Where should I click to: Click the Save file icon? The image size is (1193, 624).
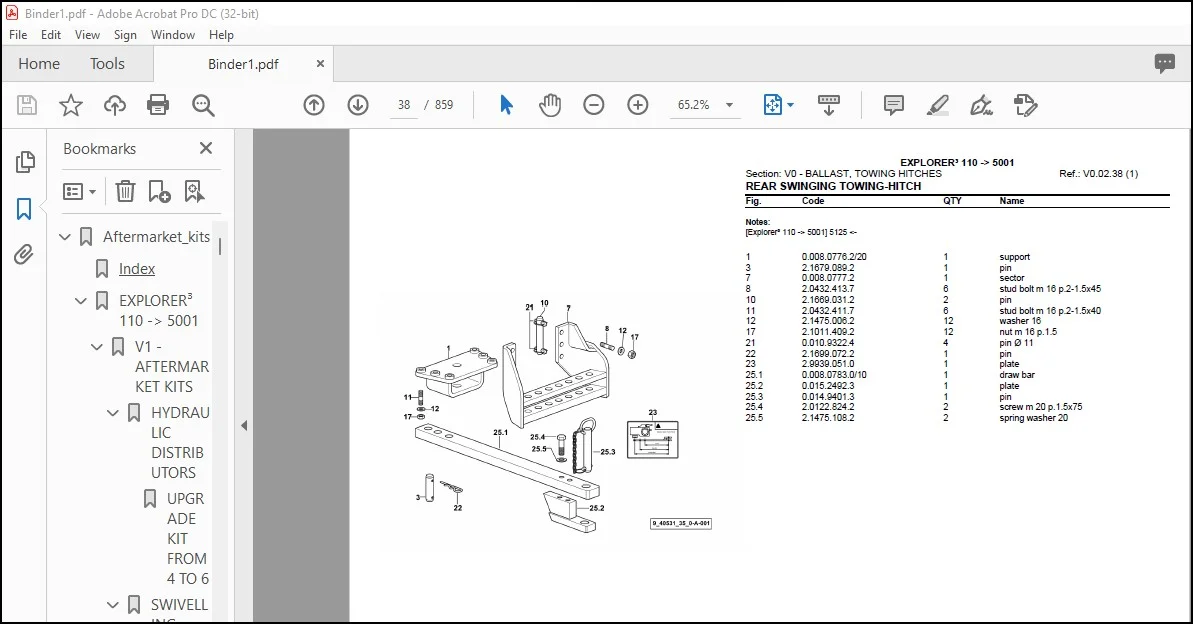(x=27, y=105)
